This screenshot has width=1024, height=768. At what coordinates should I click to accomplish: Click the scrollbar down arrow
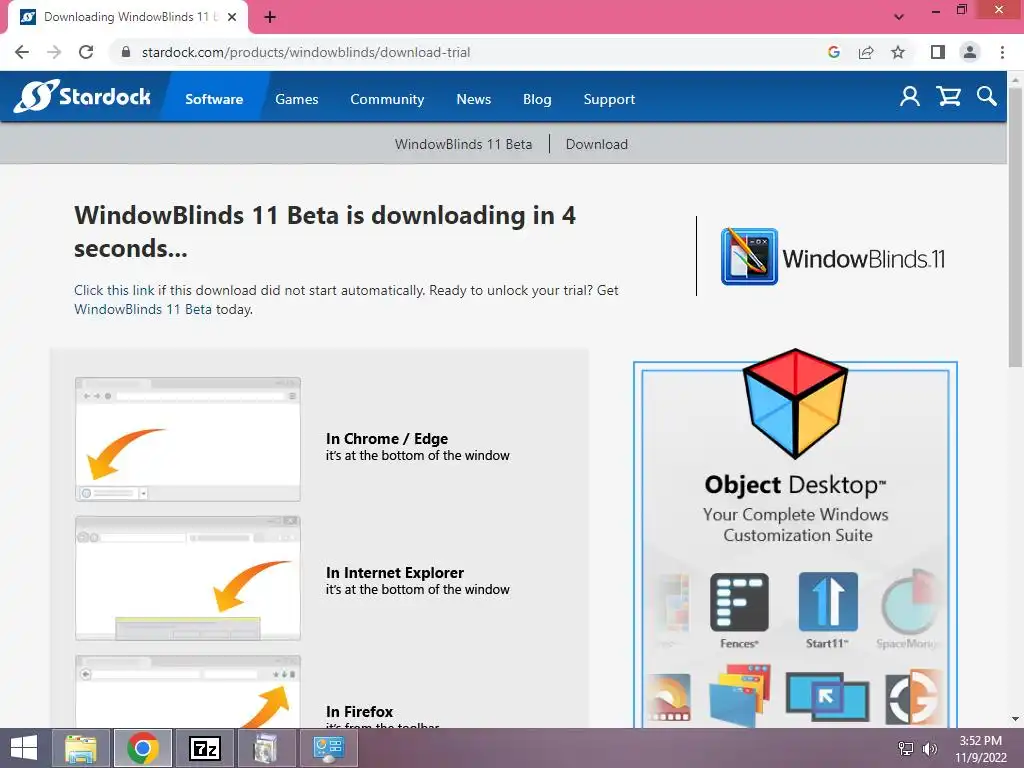coord(1015,719)
